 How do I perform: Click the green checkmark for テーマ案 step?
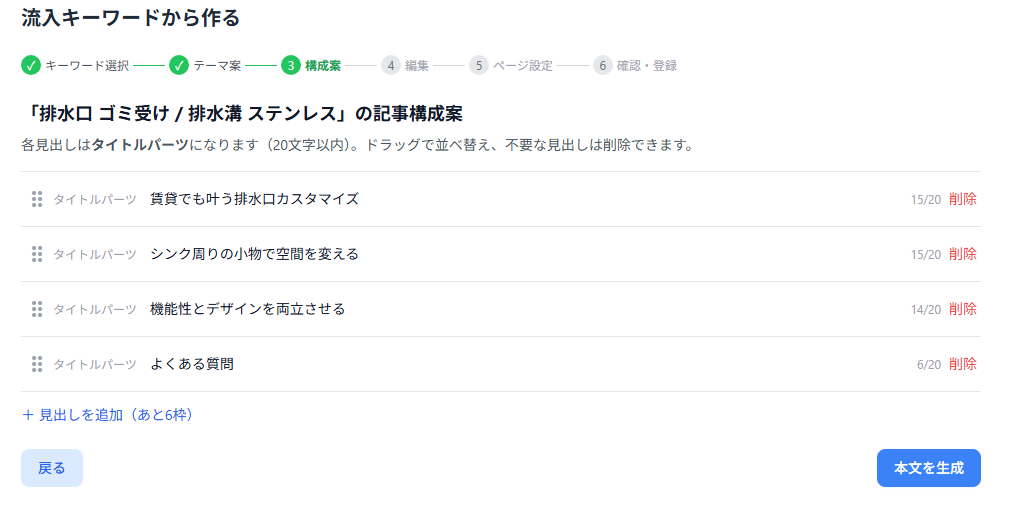pos(178,66)
